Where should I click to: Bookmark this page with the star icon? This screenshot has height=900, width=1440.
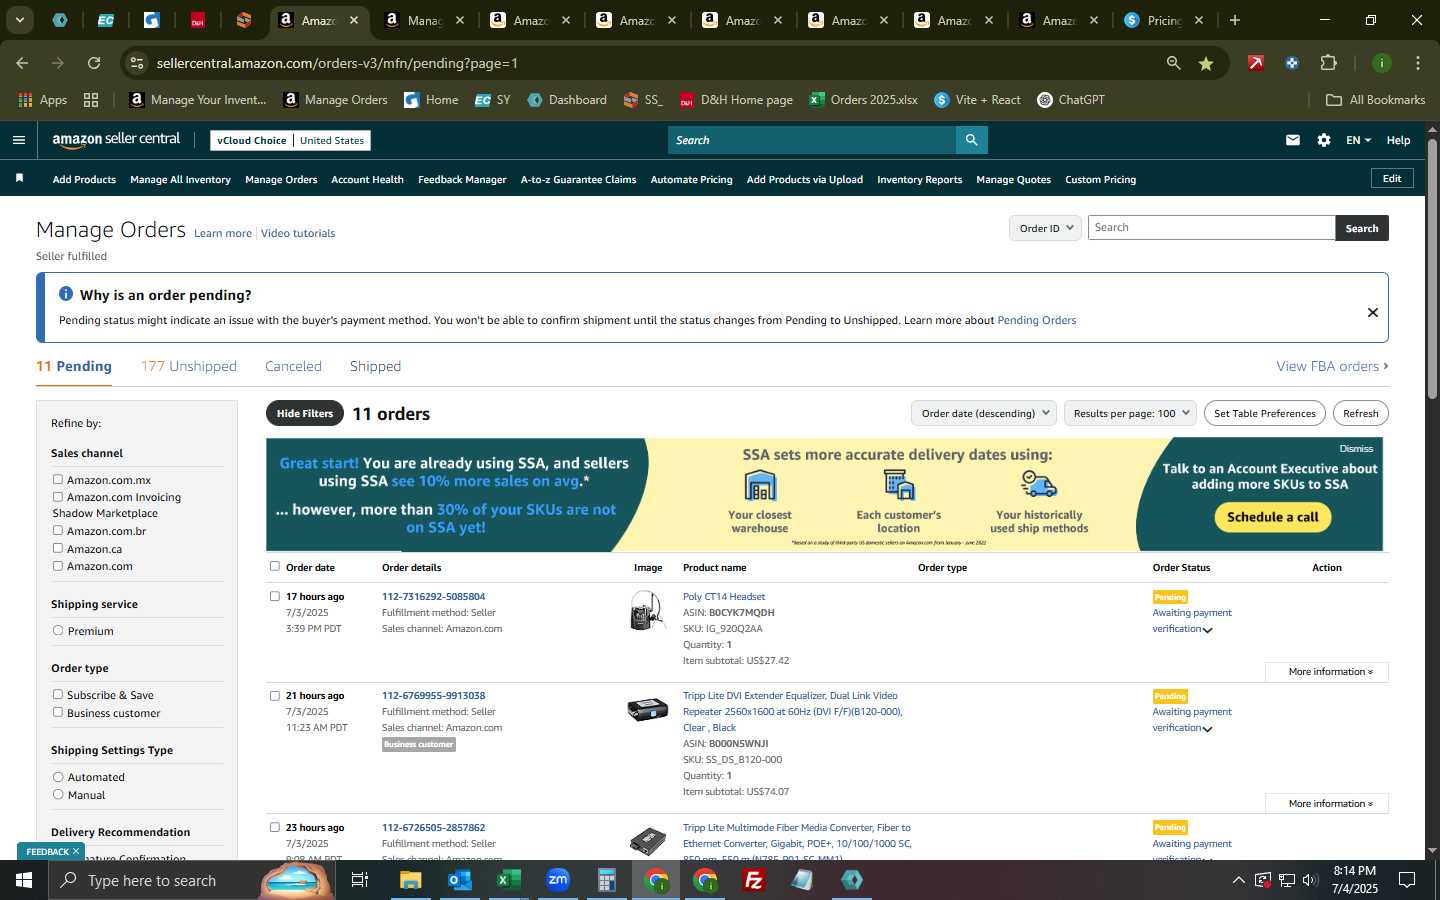tap(1206, 63)
